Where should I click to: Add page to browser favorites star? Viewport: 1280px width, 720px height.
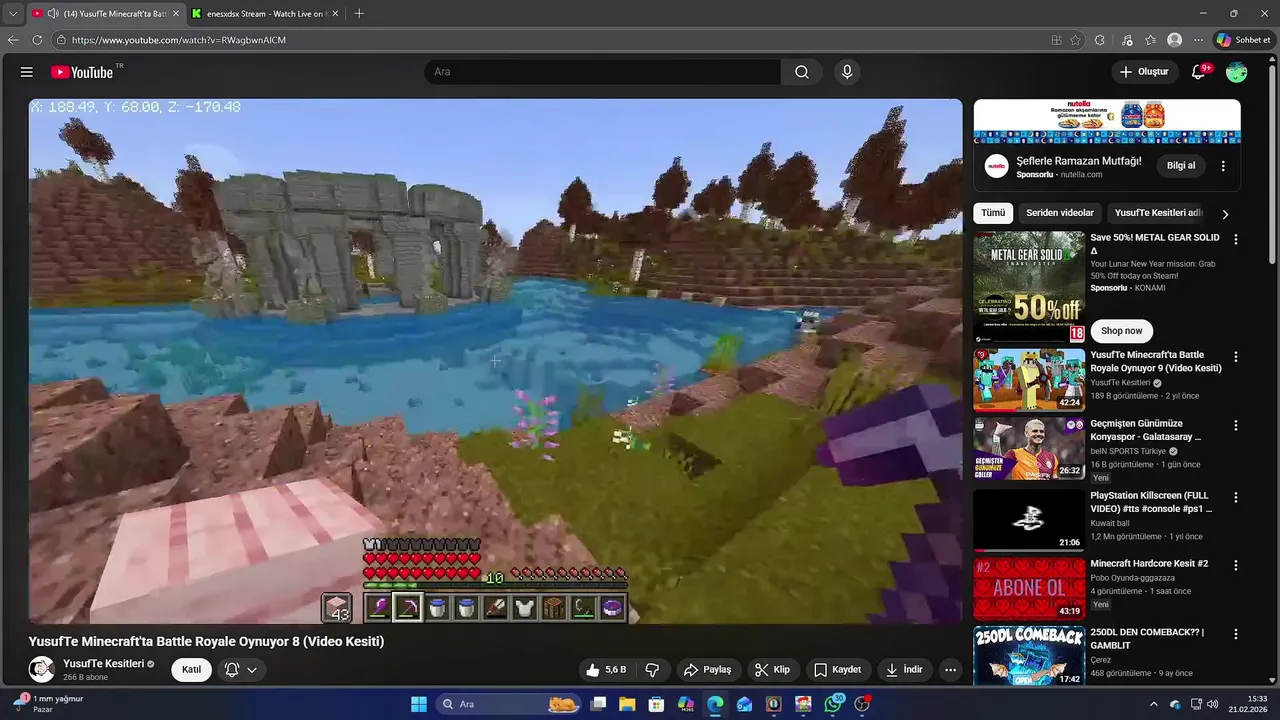(x=1075, y=40)
